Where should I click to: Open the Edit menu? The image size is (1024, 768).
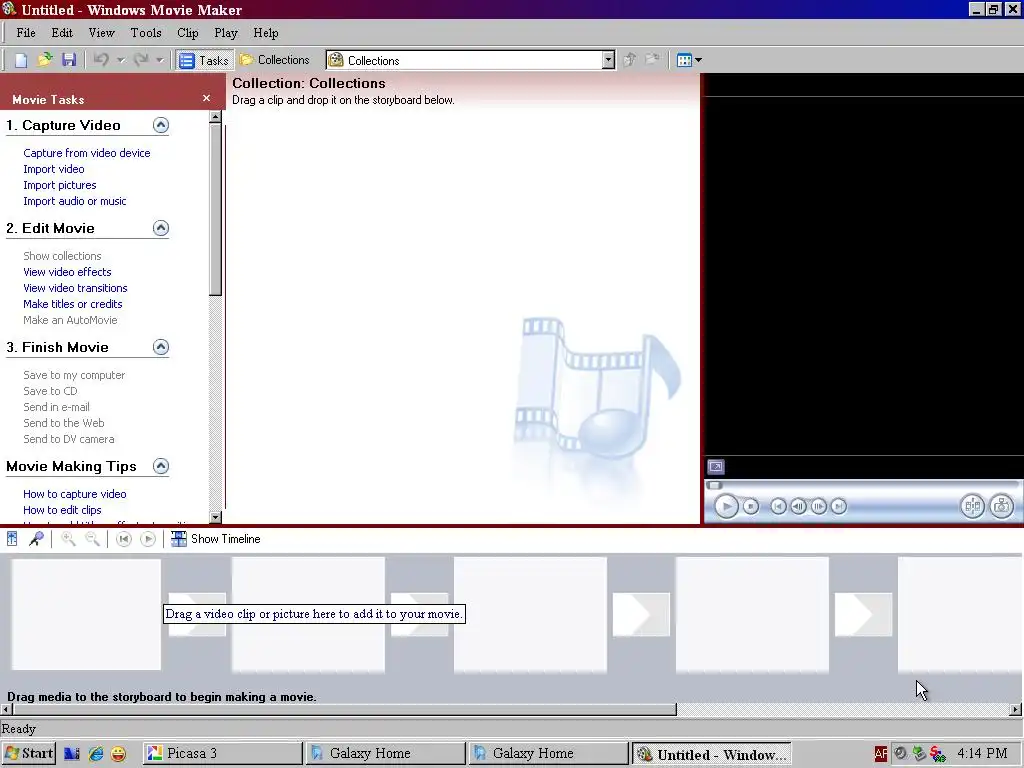(x=62, y=33)
